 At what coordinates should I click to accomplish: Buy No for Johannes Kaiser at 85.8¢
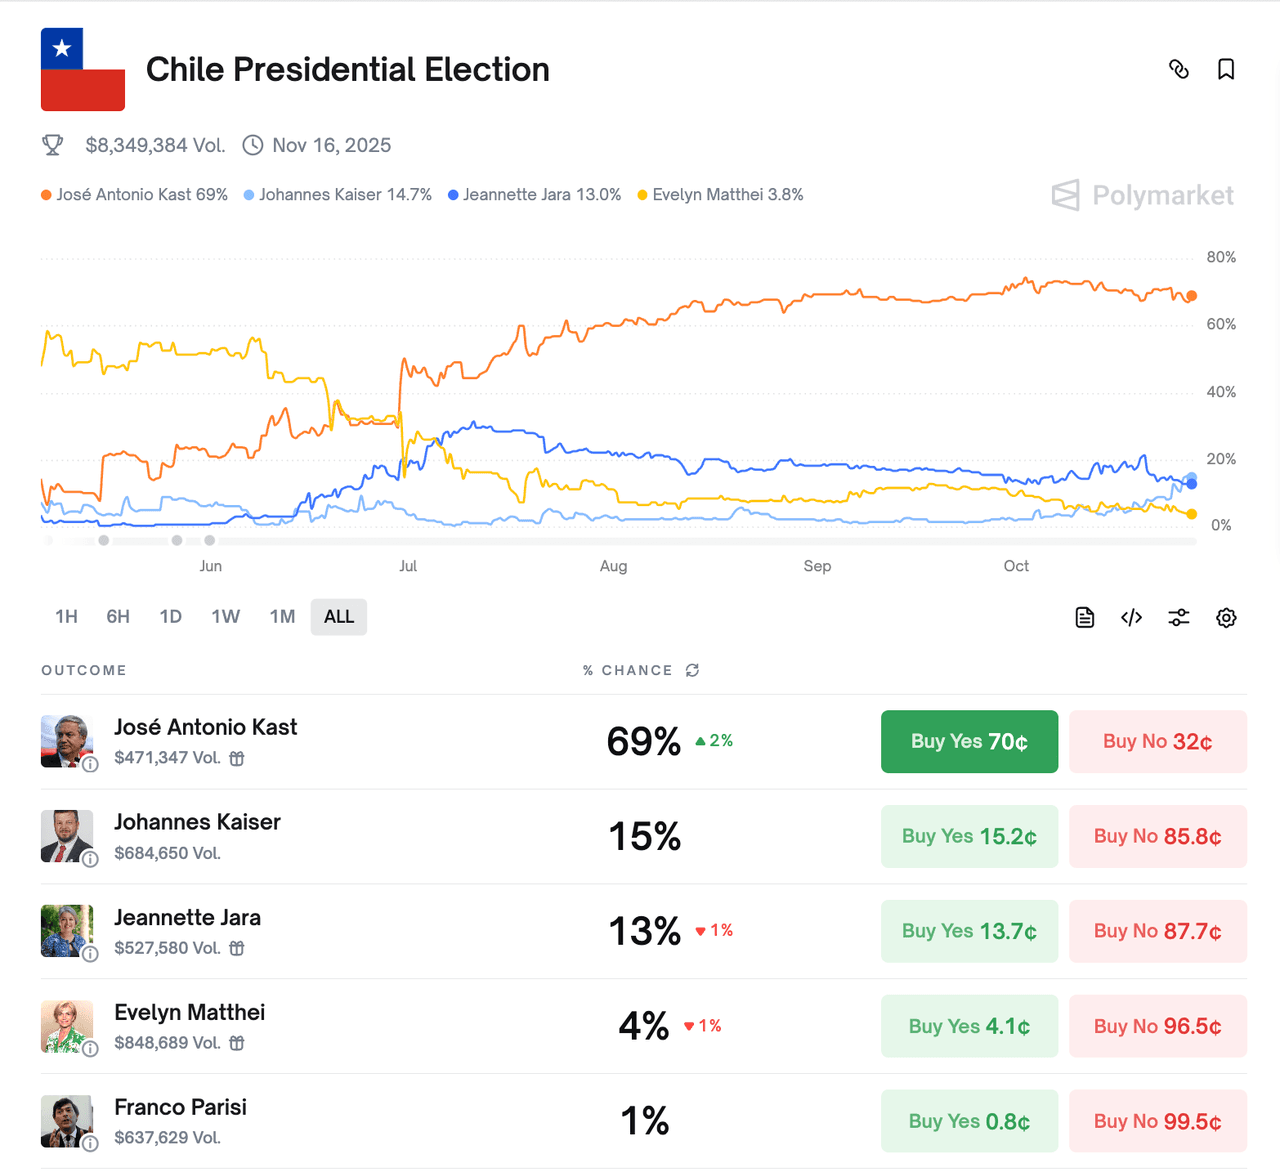tap(1157, 836)
